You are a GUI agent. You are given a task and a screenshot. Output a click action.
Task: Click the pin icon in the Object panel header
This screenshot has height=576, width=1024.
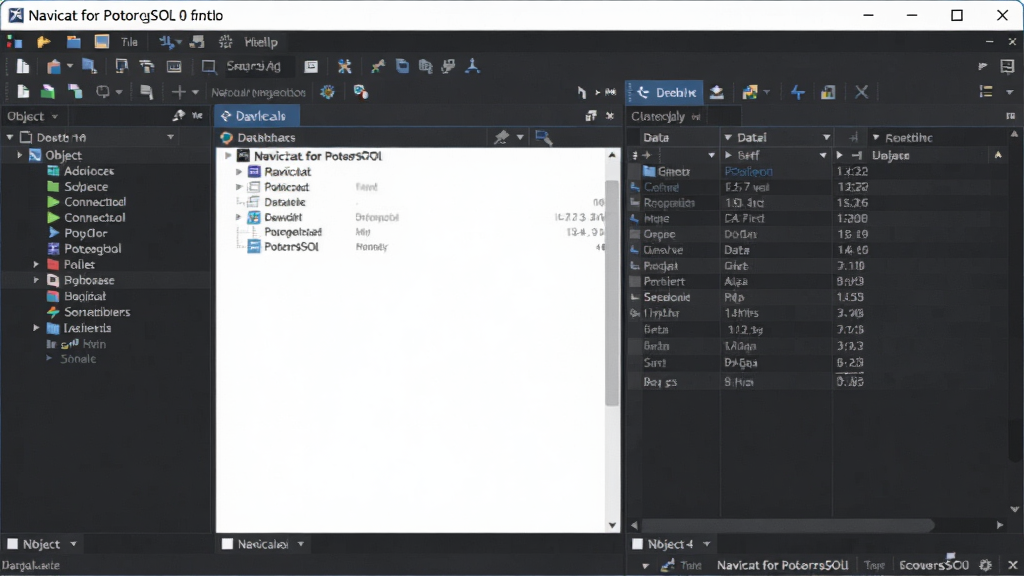[x=178, y=116]
